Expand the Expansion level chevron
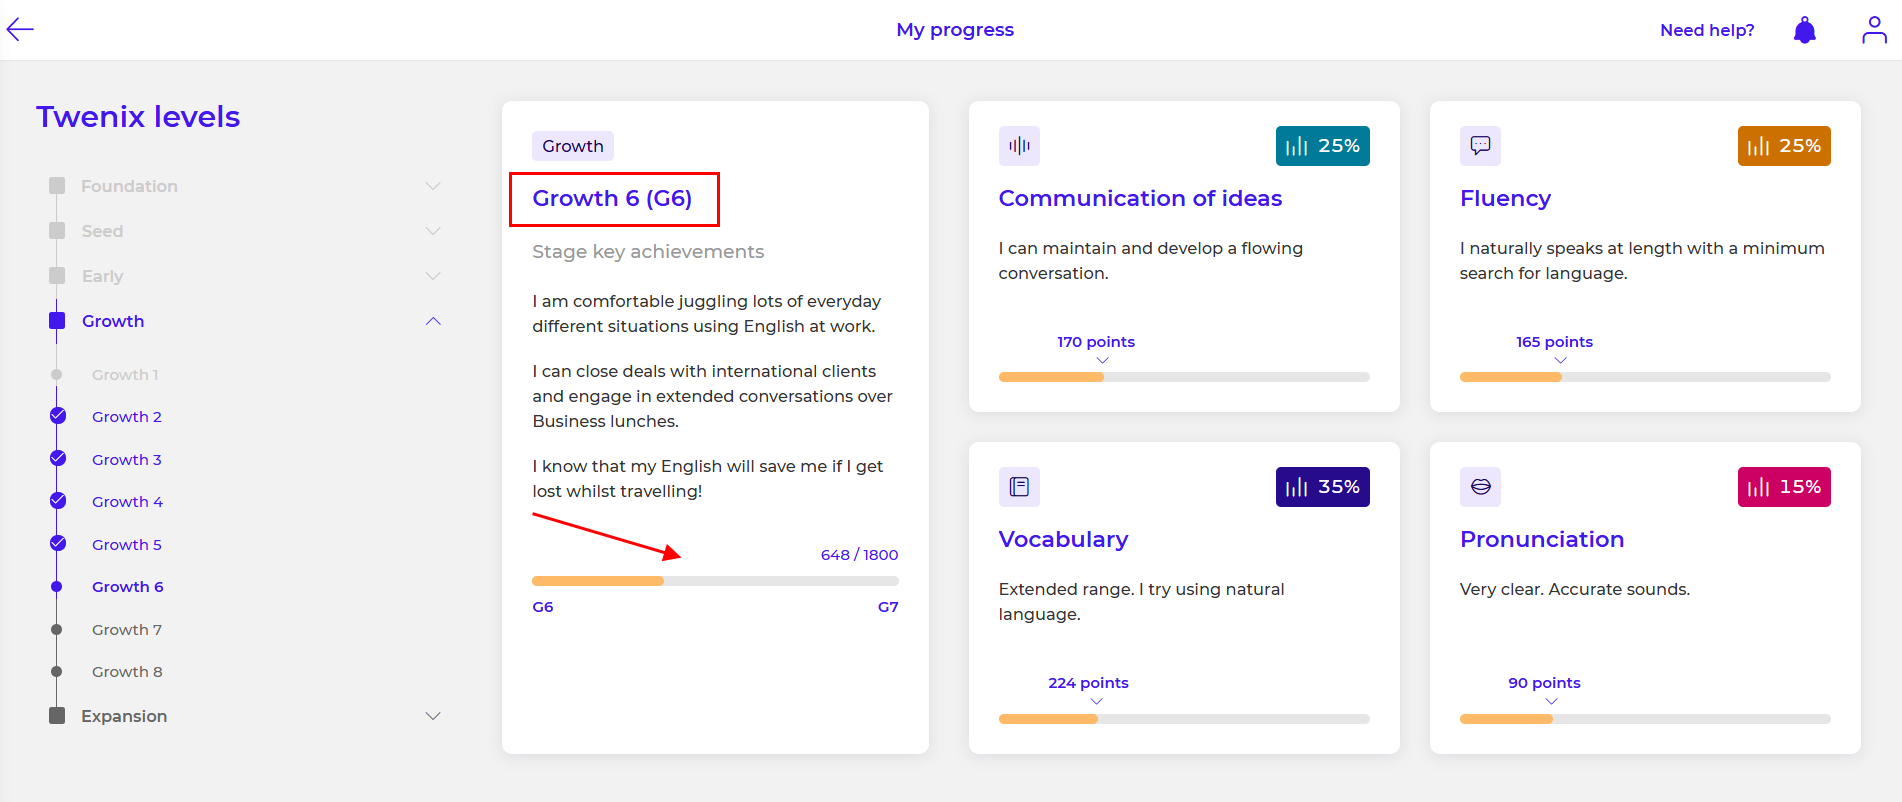Viewport: 1902px width, 802px height. click(x=433, y=716)
